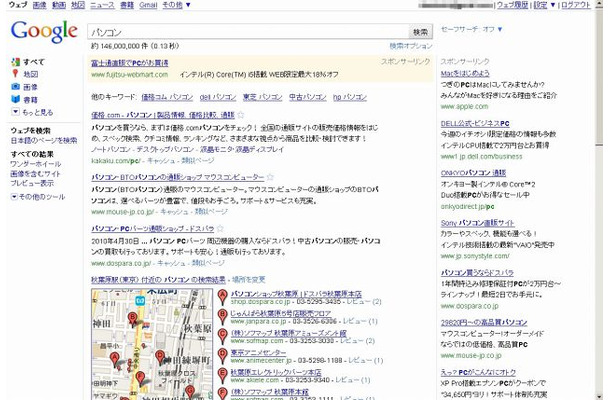Open the セーフサーチ オフ dropdown
Screen dimensions: 610x400
472,29
